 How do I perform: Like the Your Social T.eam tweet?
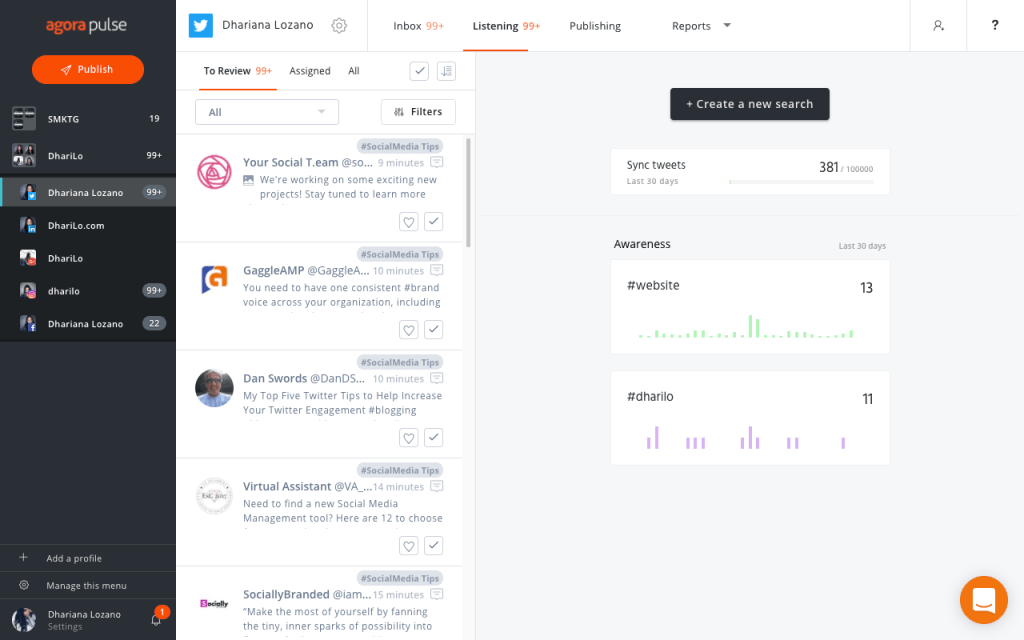(408, 222)
